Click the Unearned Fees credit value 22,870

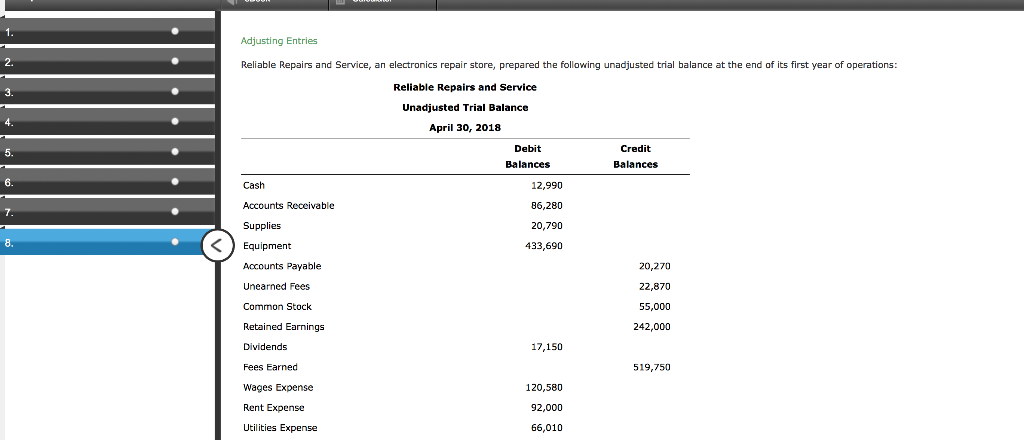tap(654, 287)
